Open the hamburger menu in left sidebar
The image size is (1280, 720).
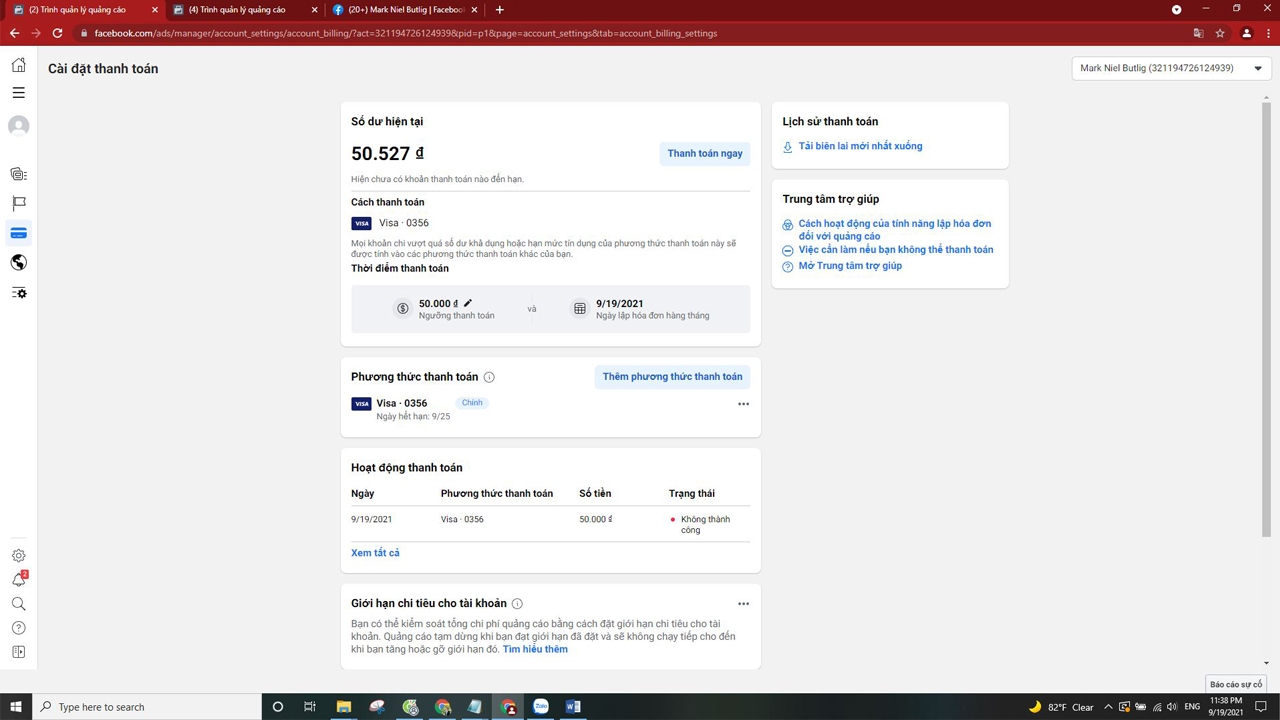tap(18, 93)
